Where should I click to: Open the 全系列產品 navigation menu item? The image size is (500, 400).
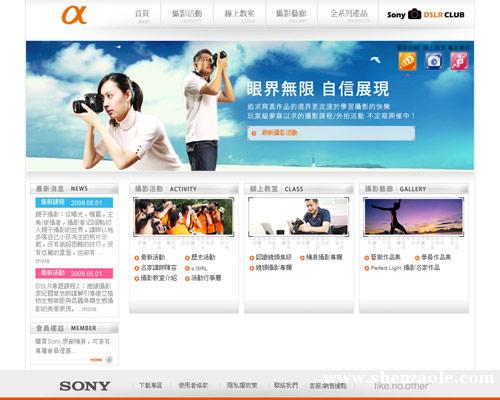coord(349,15)
